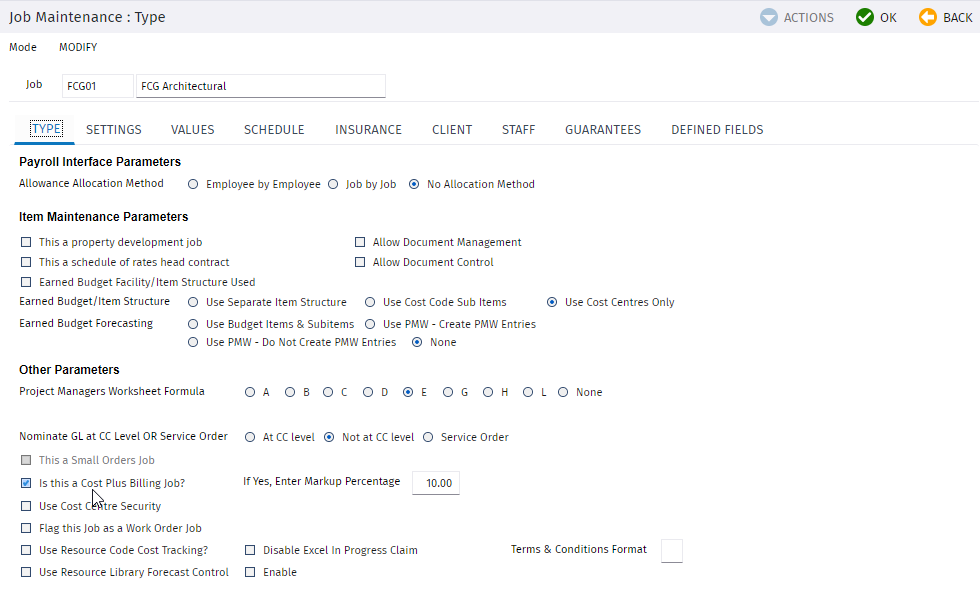Click the Job code field FCG01
The width and height of the screenshot is (980, 591).
98,86
